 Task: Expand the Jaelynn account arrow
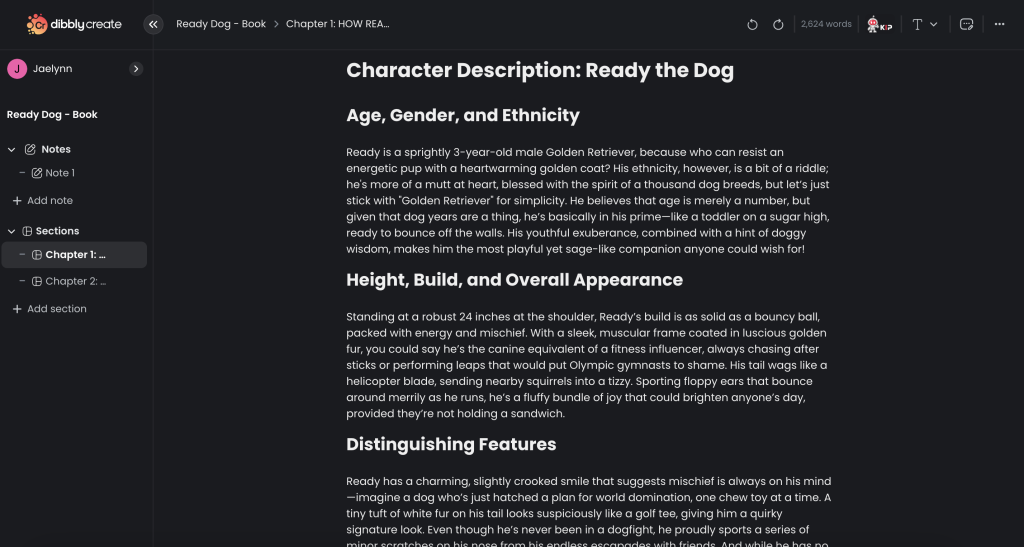pos(136,69)
